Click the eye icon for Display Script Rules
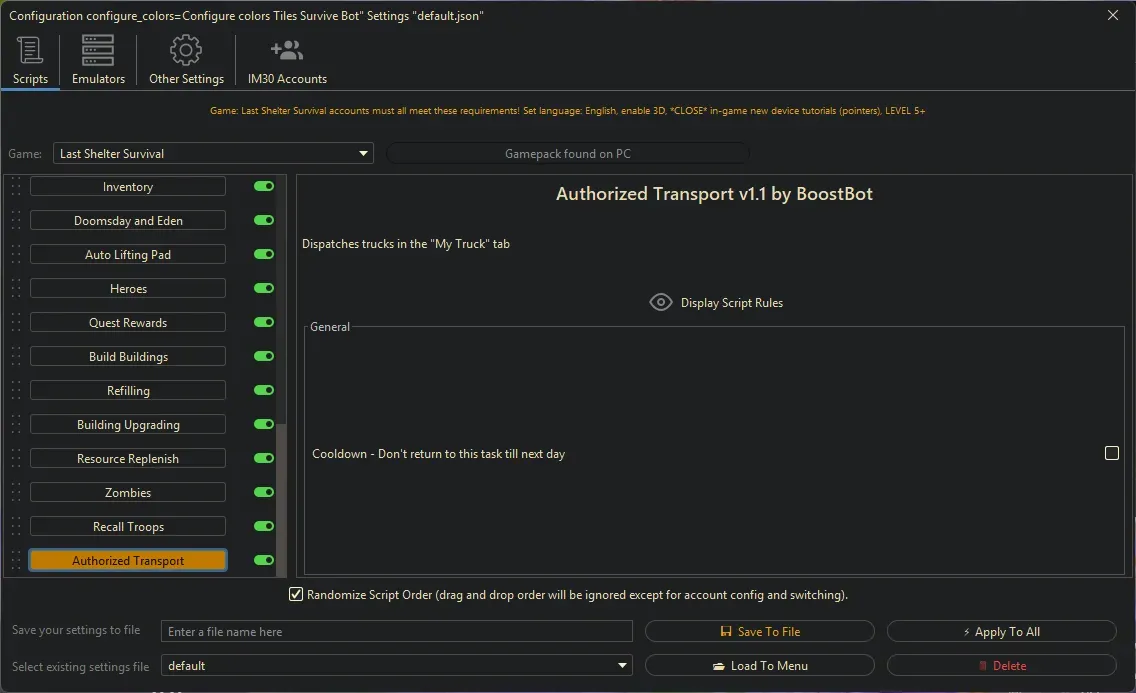This screenshot has height=693, width=1136. [661, 302]
